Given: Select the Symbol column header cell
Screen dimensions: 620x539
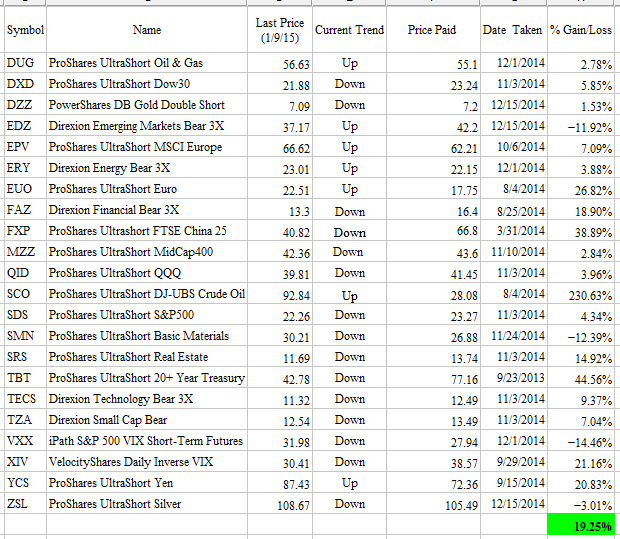Looking at the screenshot, I should pos(25,30).
